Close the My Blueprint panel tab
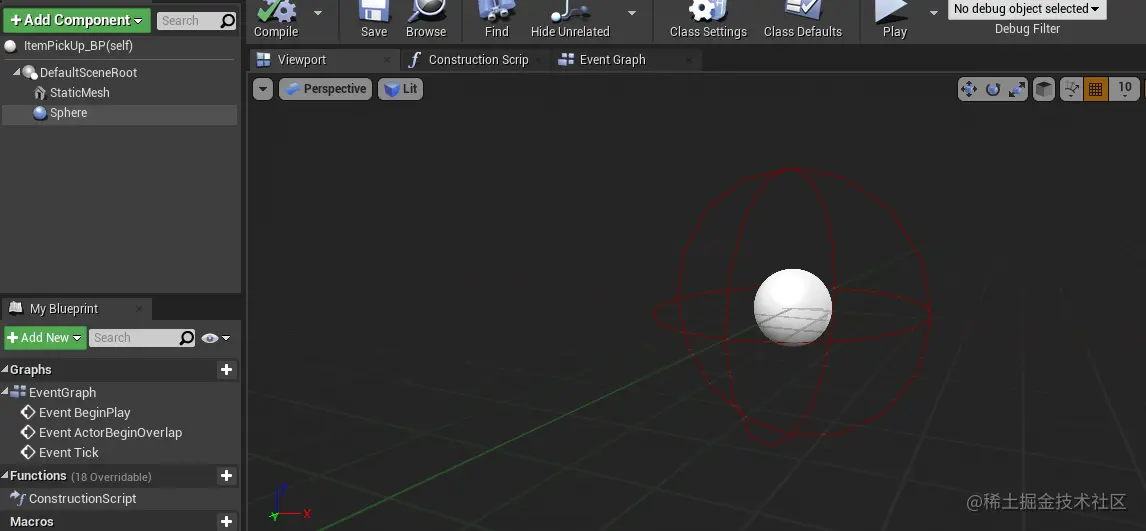Image resolution: width=1146 pixels, height=531 pixels. click(139, 309)
